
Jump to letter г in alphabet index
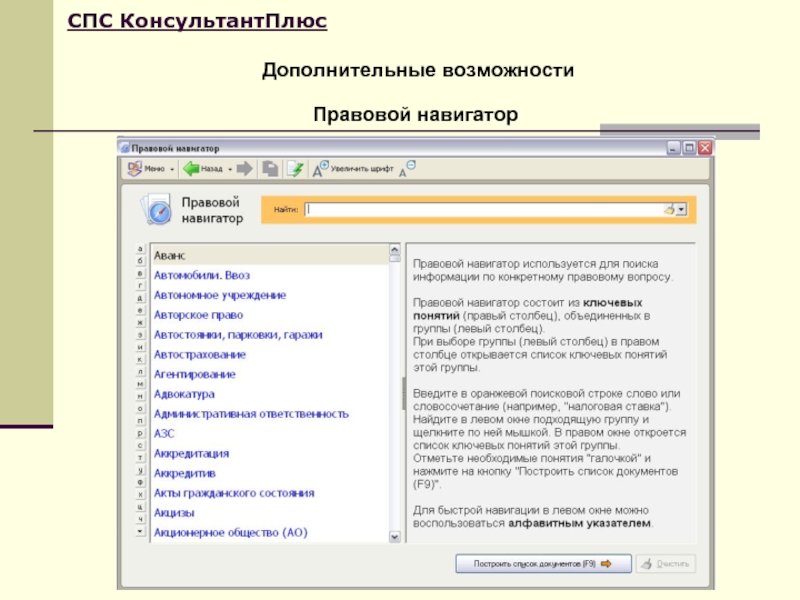pos(140,286)
